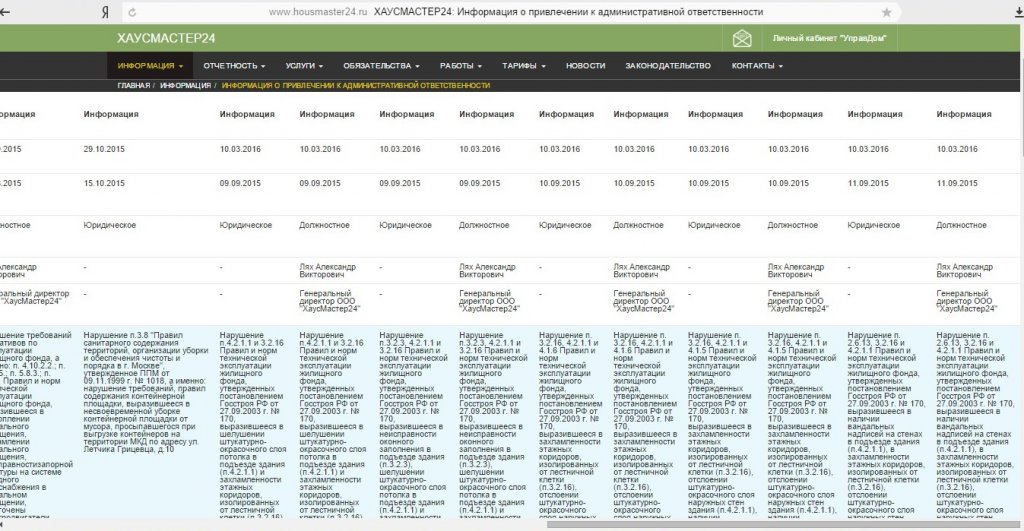The width and height of the screenshot is (1024, 531).
Task: Click the rightmost "Генеральный директор ООО" cell
Action: (967, 301)
